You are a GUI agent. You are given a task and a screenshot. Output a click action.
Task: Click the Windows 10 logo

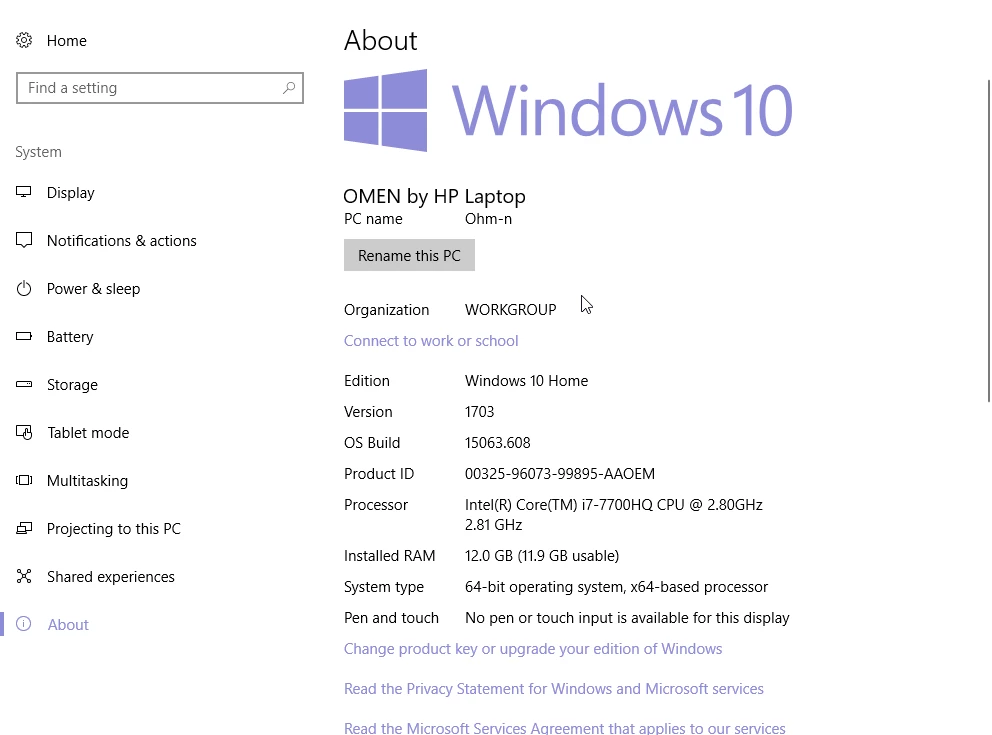(568, 111)
